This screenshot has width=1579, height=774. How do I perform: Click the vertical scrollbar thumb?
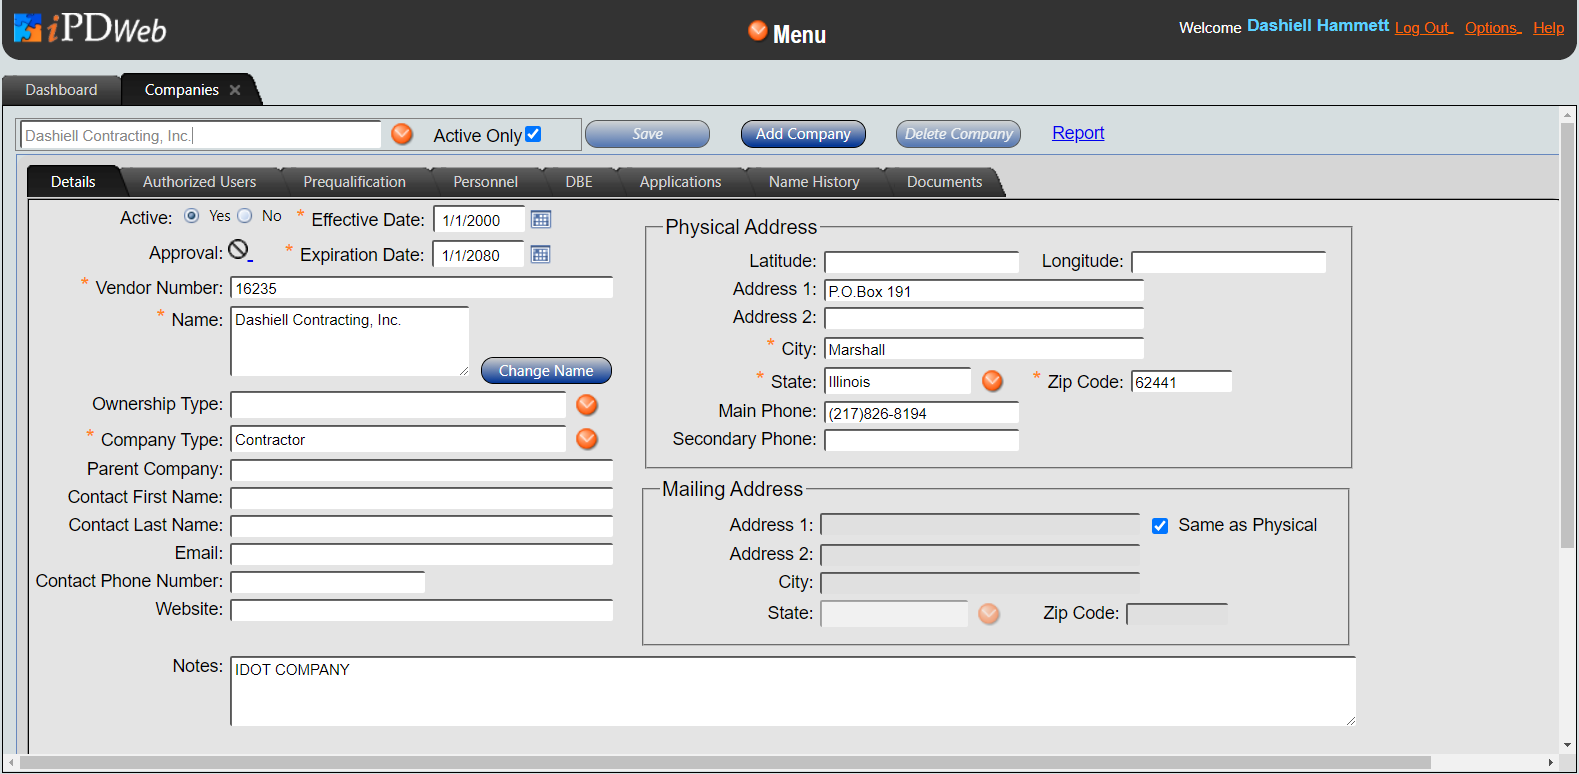[1567, 330]
